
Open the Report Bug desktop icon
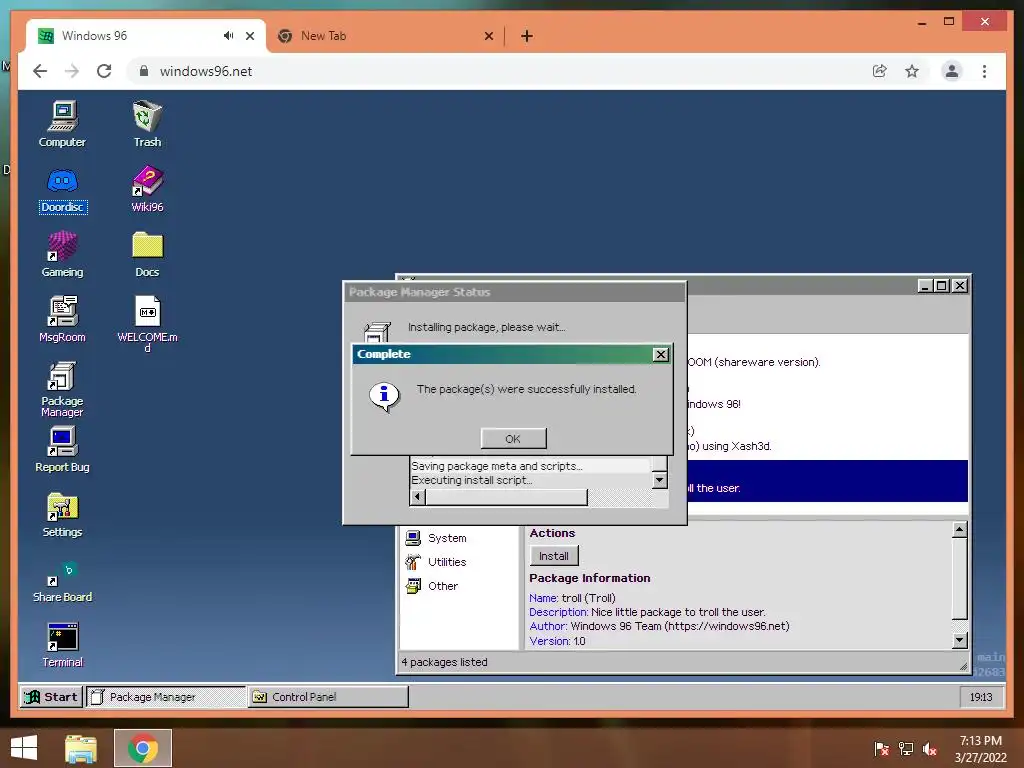[x=62, y=449]
